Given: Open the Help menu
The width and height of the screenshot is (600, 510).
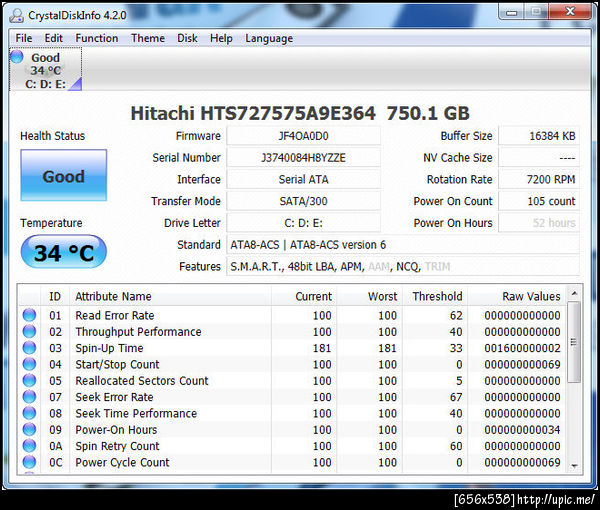Looking at the screenshot, I should click(221, 38).
